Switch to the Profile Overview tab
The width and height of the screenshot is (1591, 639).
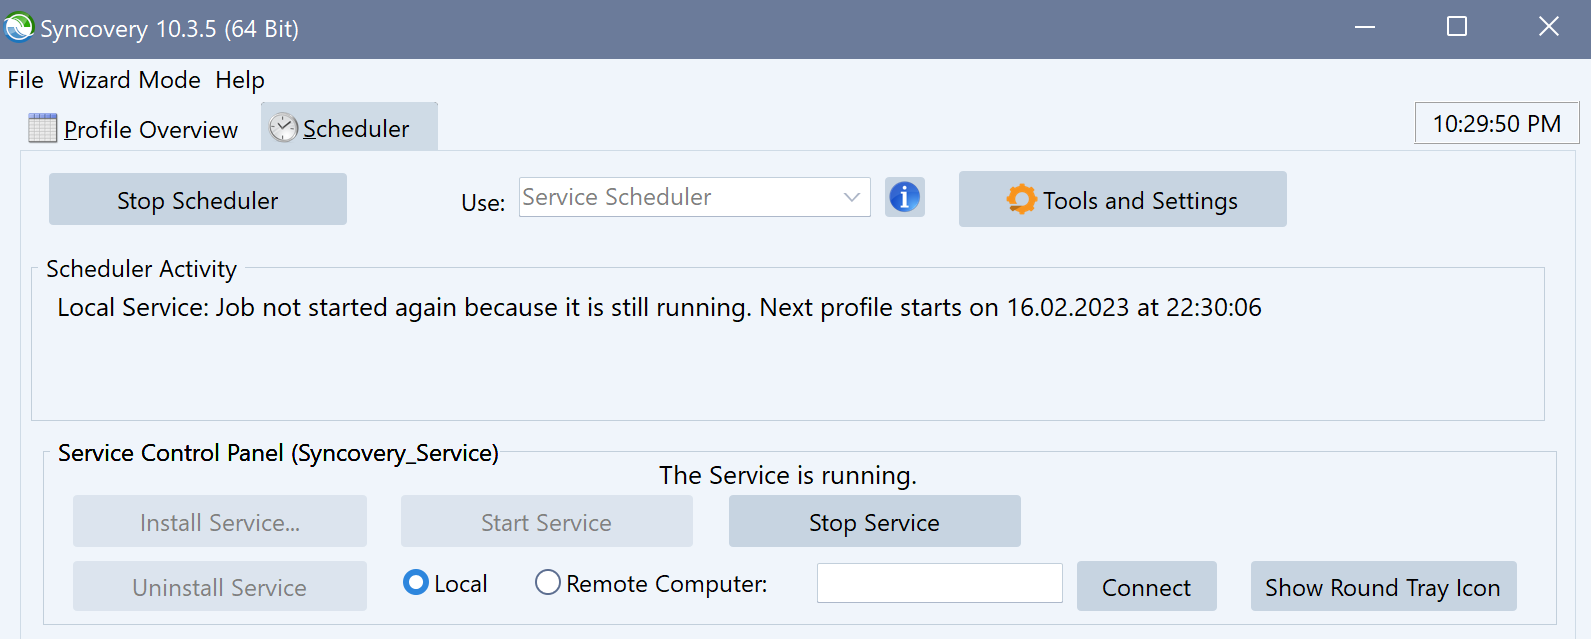click(x=150, y=129)
